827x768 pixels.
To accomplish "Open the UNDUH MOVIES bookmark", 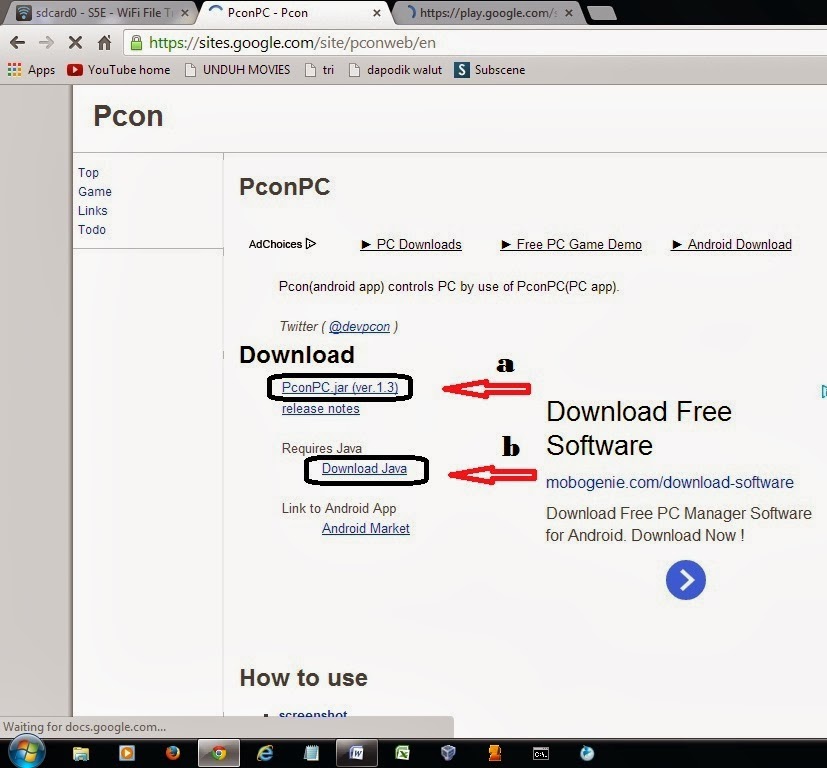I will 237,70.
